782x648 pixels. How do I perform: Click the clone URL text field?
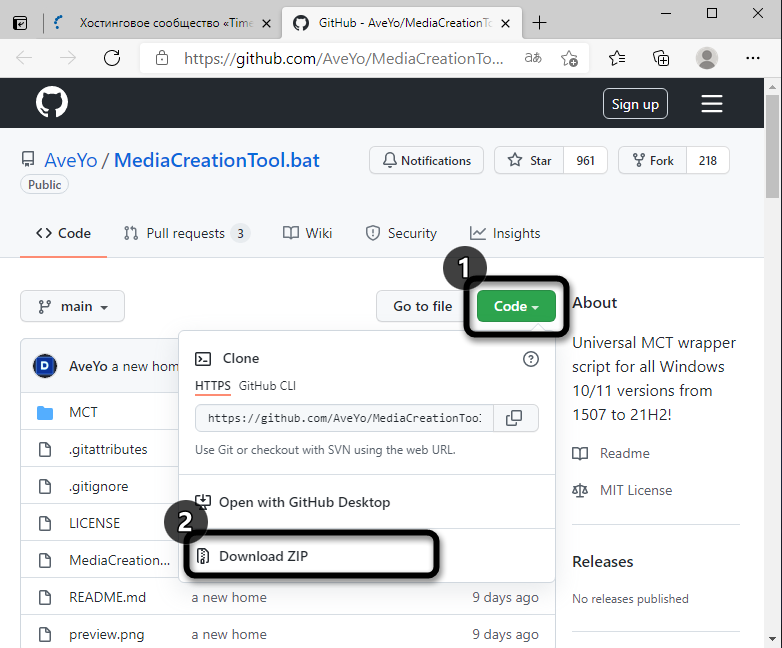click(x=344, y=418)
